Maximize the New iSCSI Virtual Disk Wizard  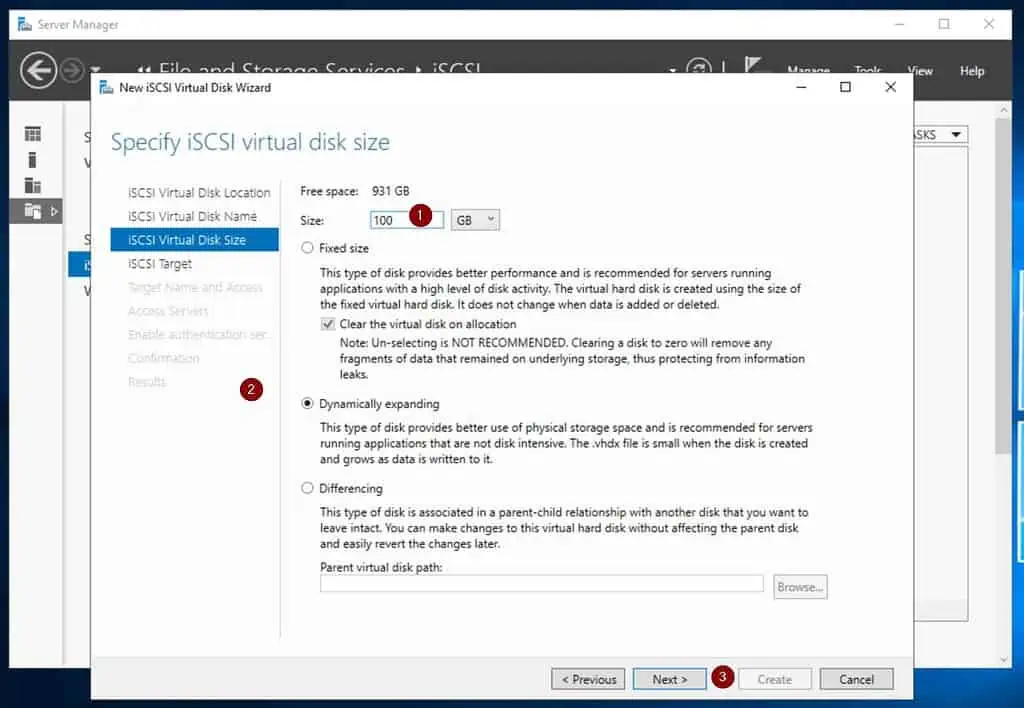tap(845, 87)
